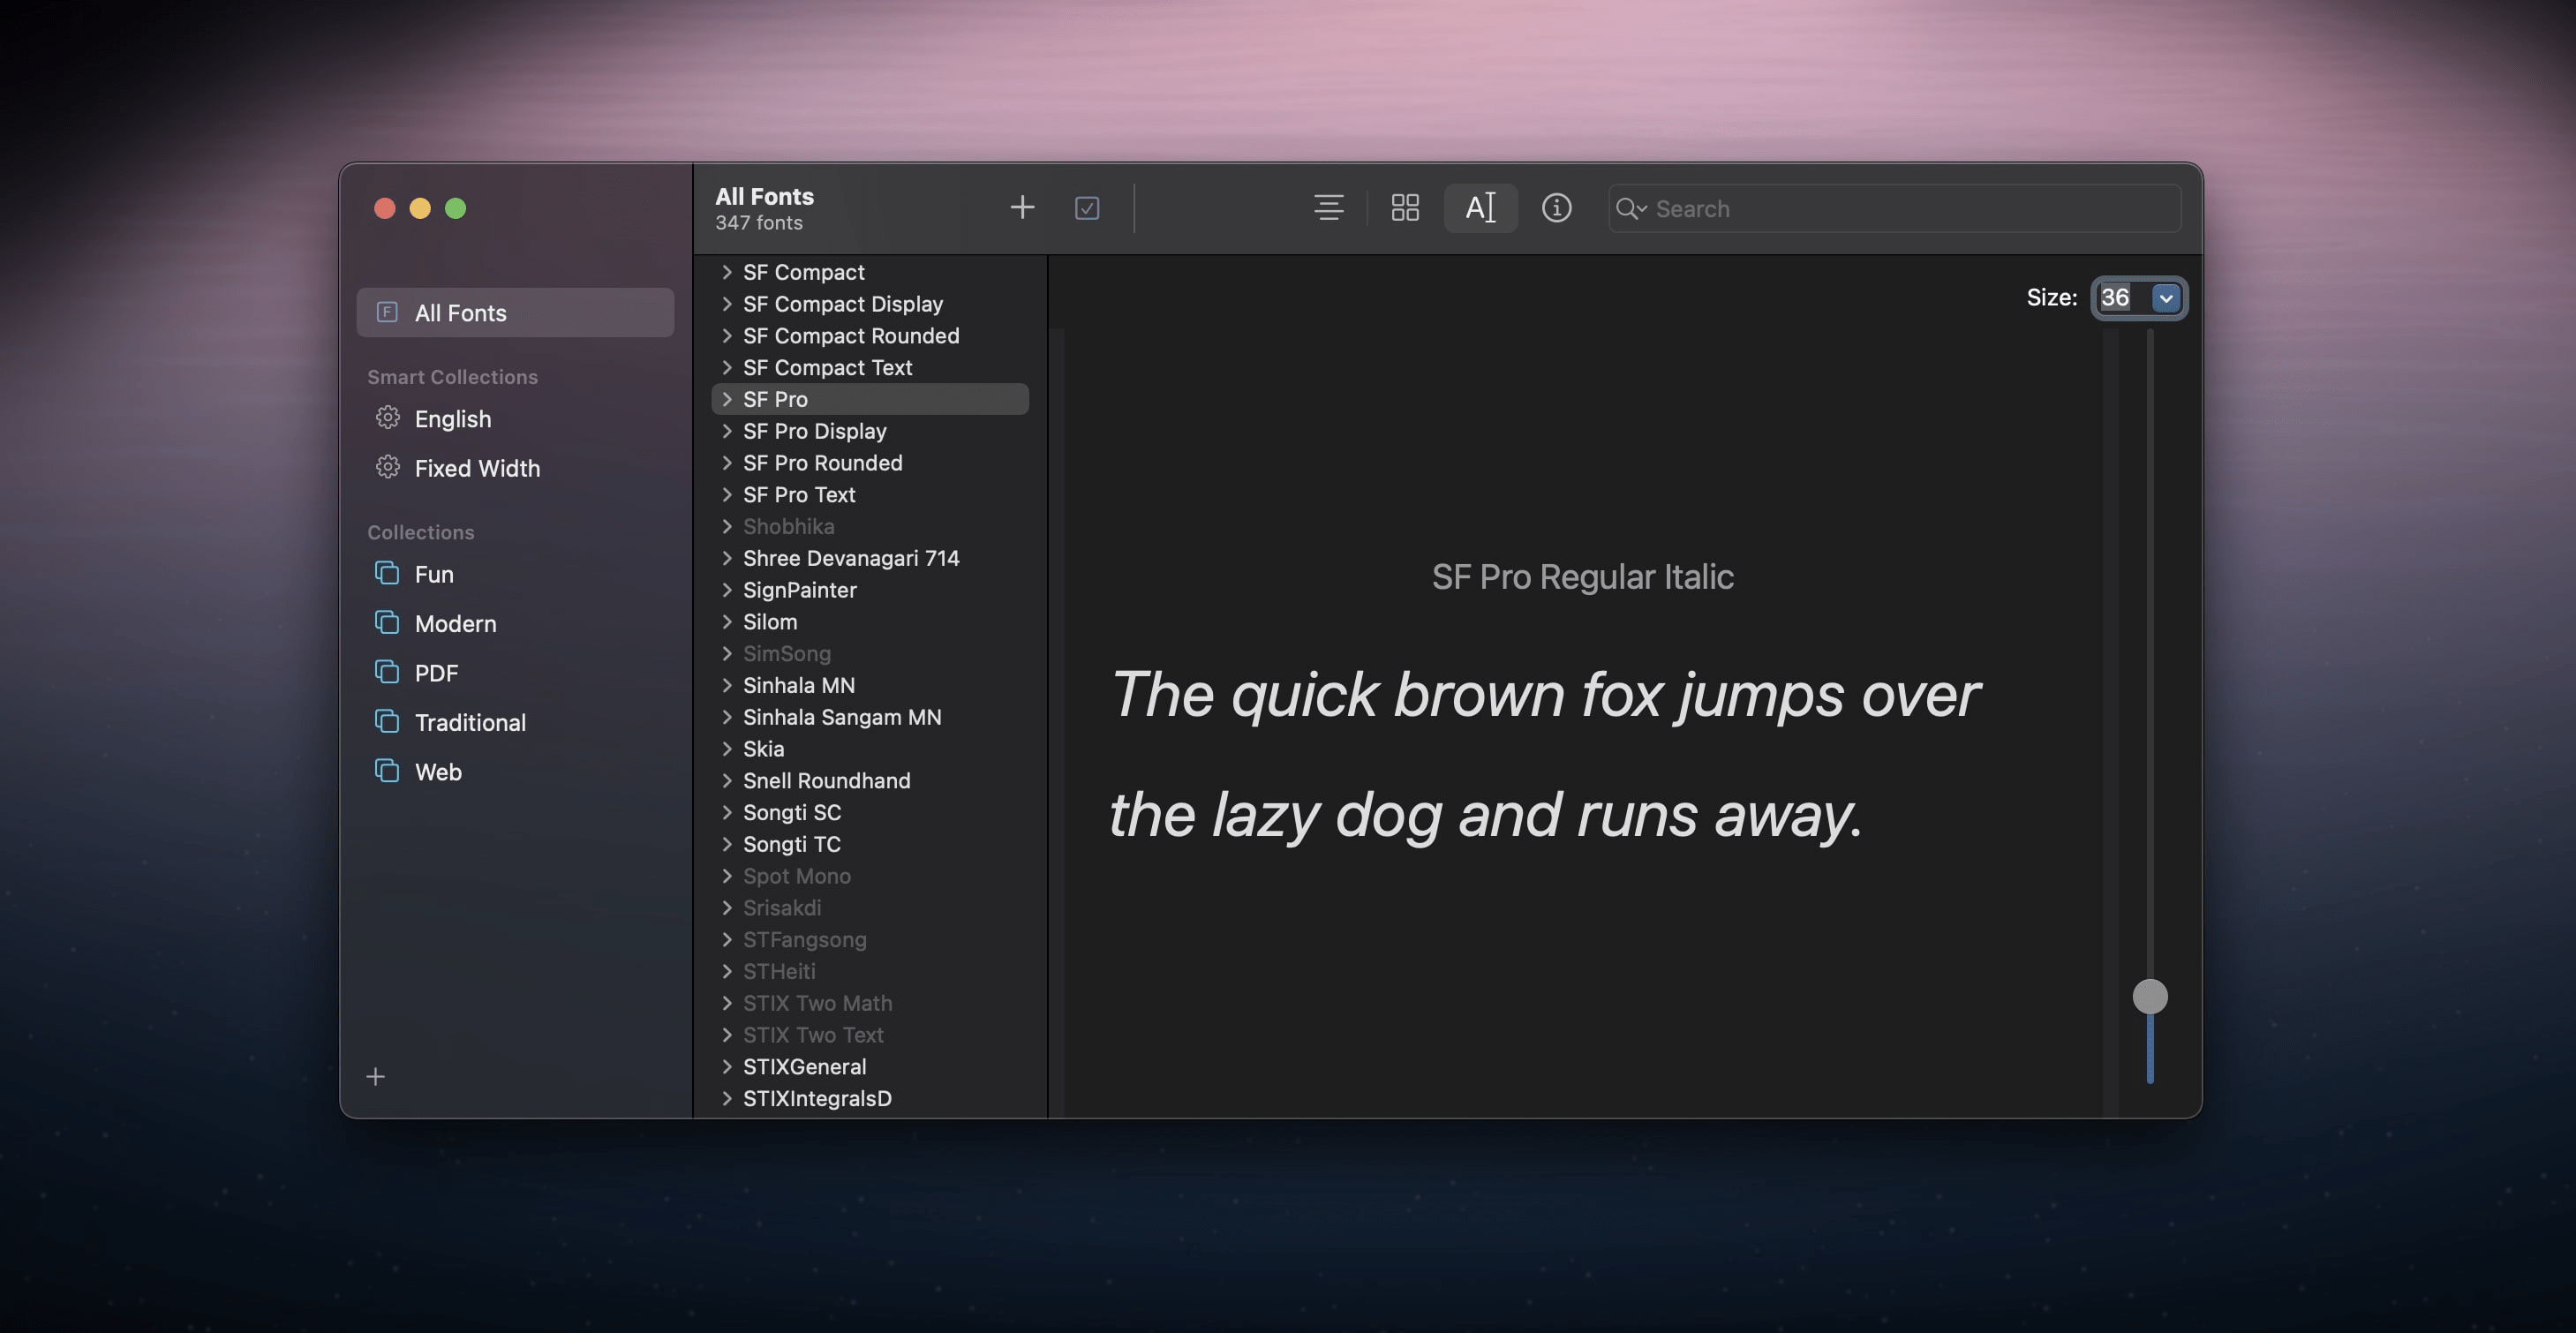
Task: Open the font info pane
Action: 1557,208
